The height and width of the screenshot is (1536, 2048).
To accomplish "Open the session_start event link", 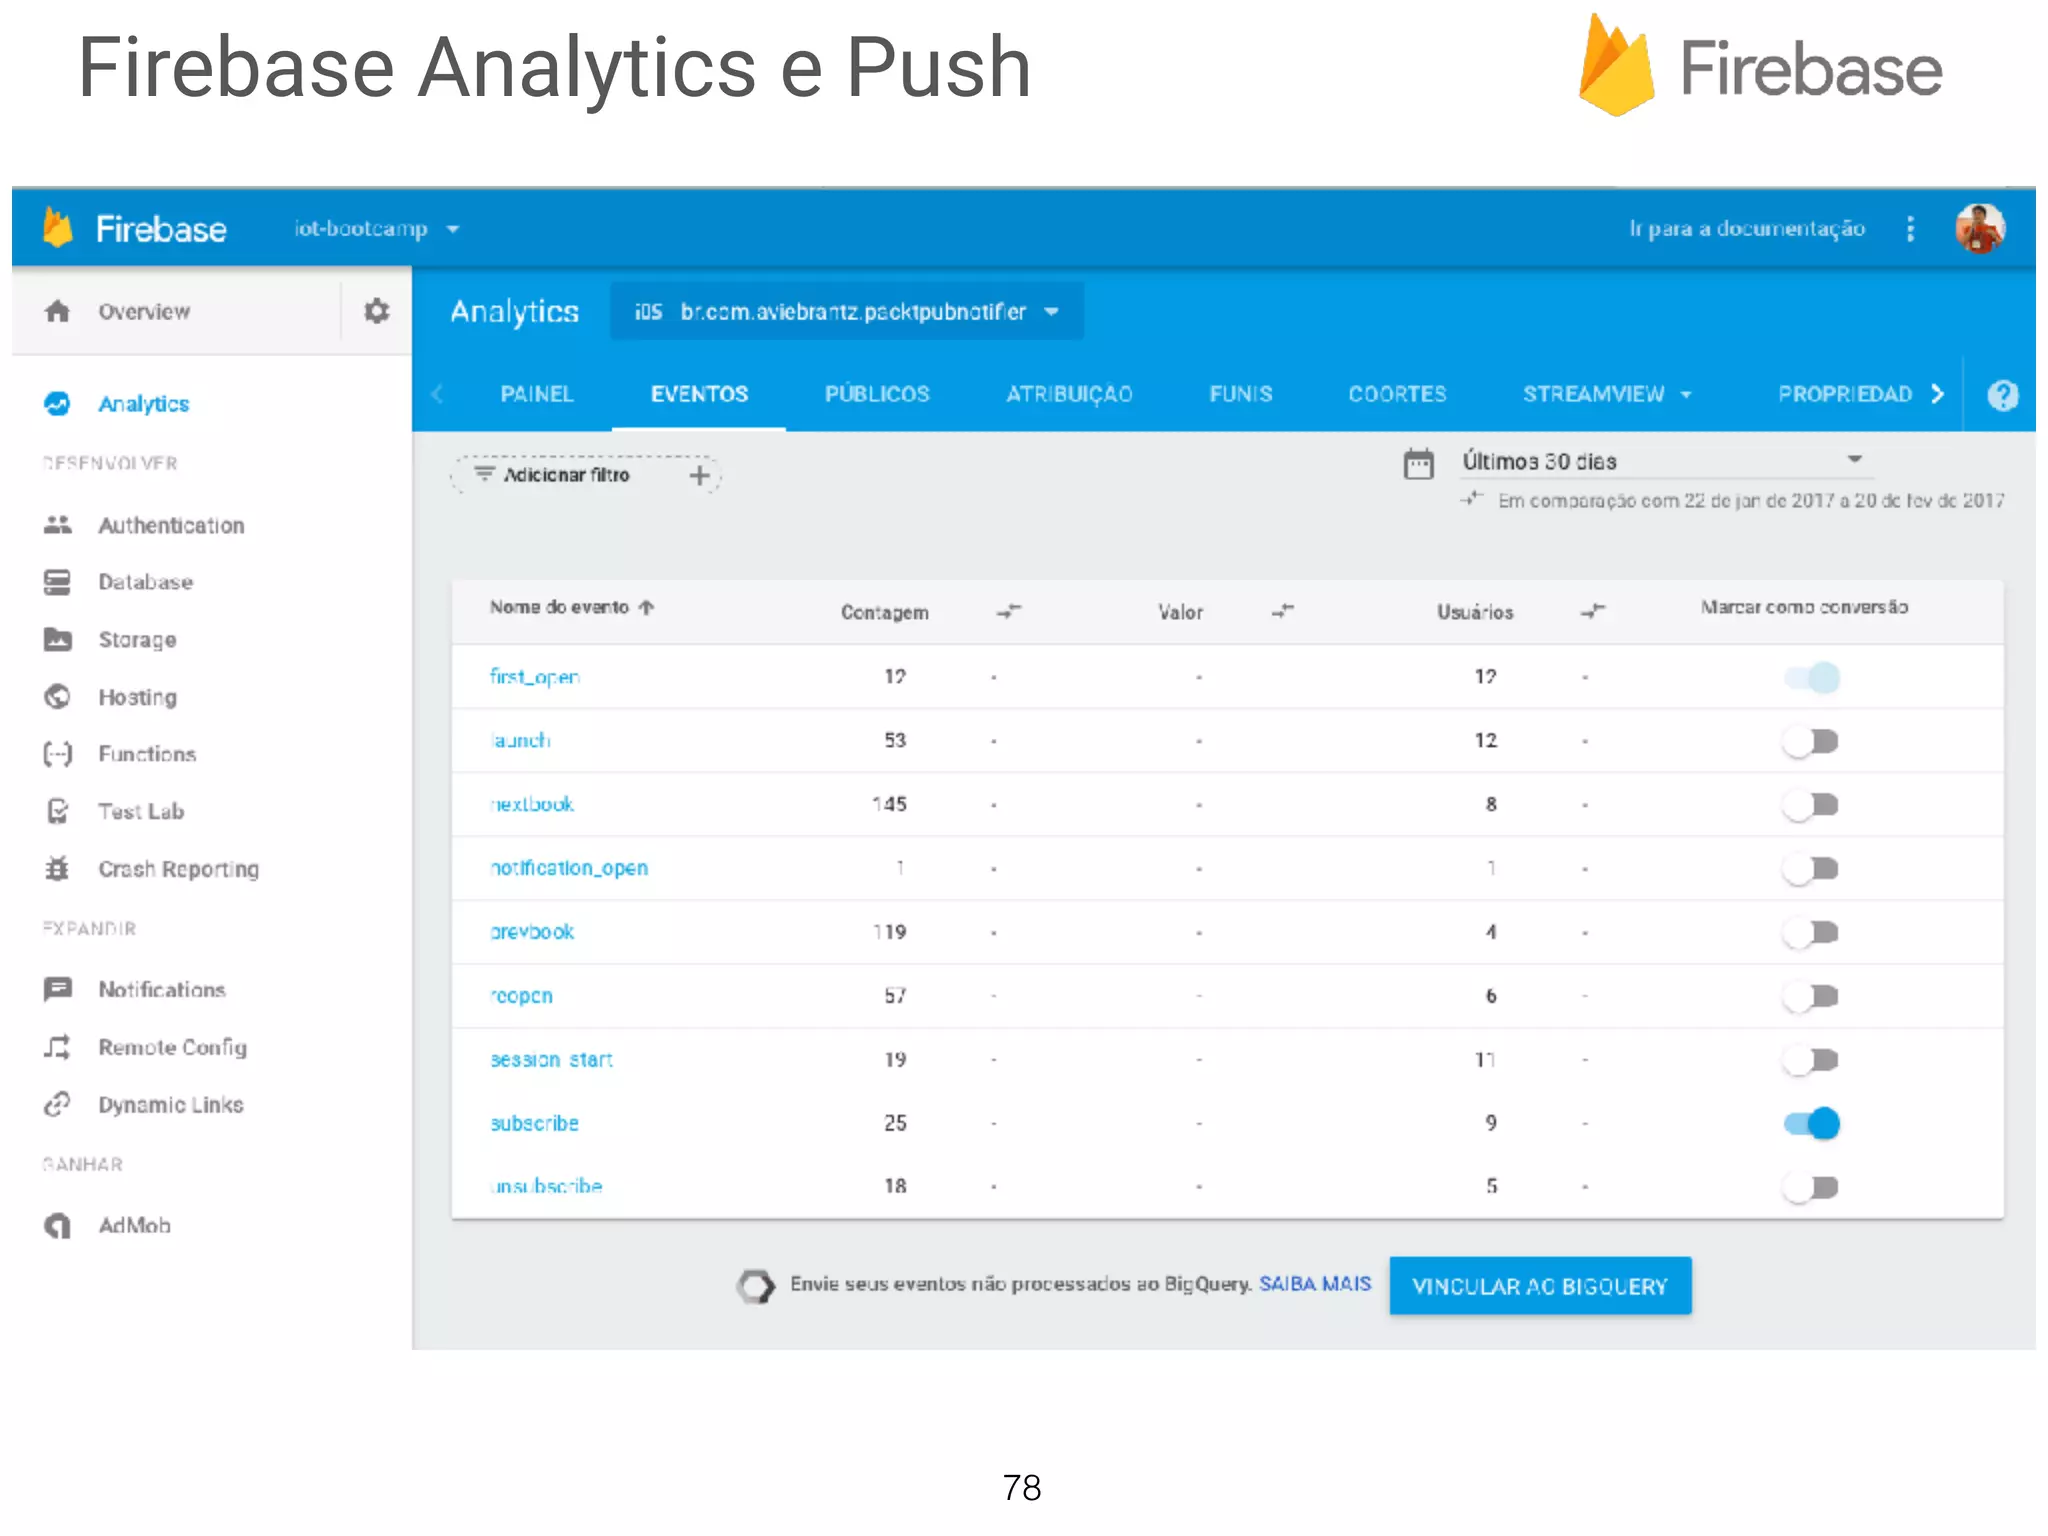I will tap(551, 1059).
